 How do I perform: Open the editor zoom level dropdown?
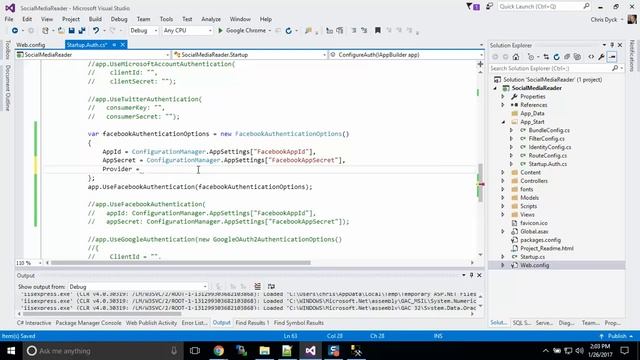(x=29, y=263)
